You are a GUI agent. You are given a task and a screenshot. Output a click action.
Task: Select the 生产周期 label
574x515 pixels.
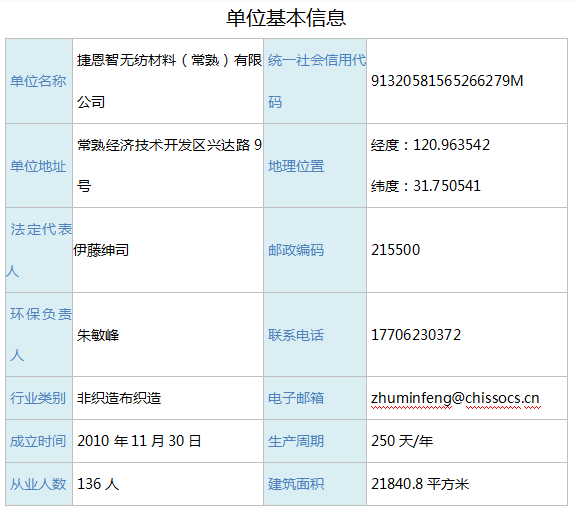(x=296, y=441)
